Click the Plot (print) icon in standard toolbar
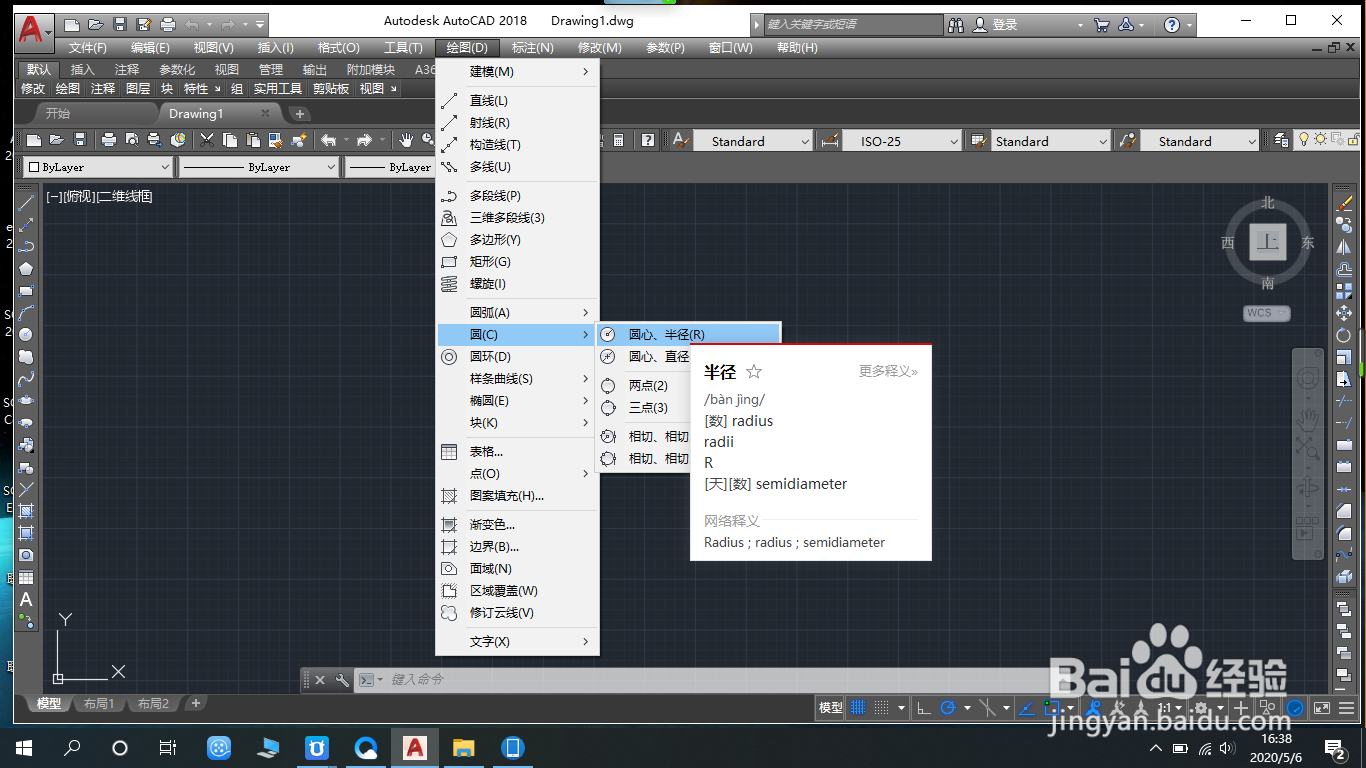1366x768 pixels. [x=109, y=140]
